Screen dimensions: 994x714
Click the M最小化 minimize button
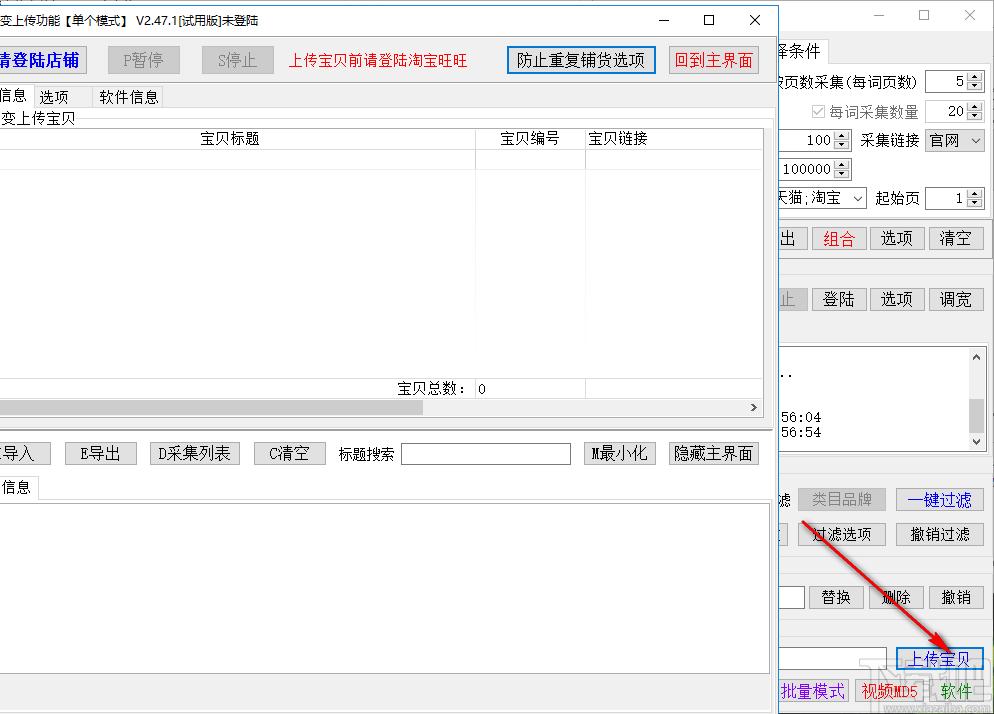tap(619, 453)
